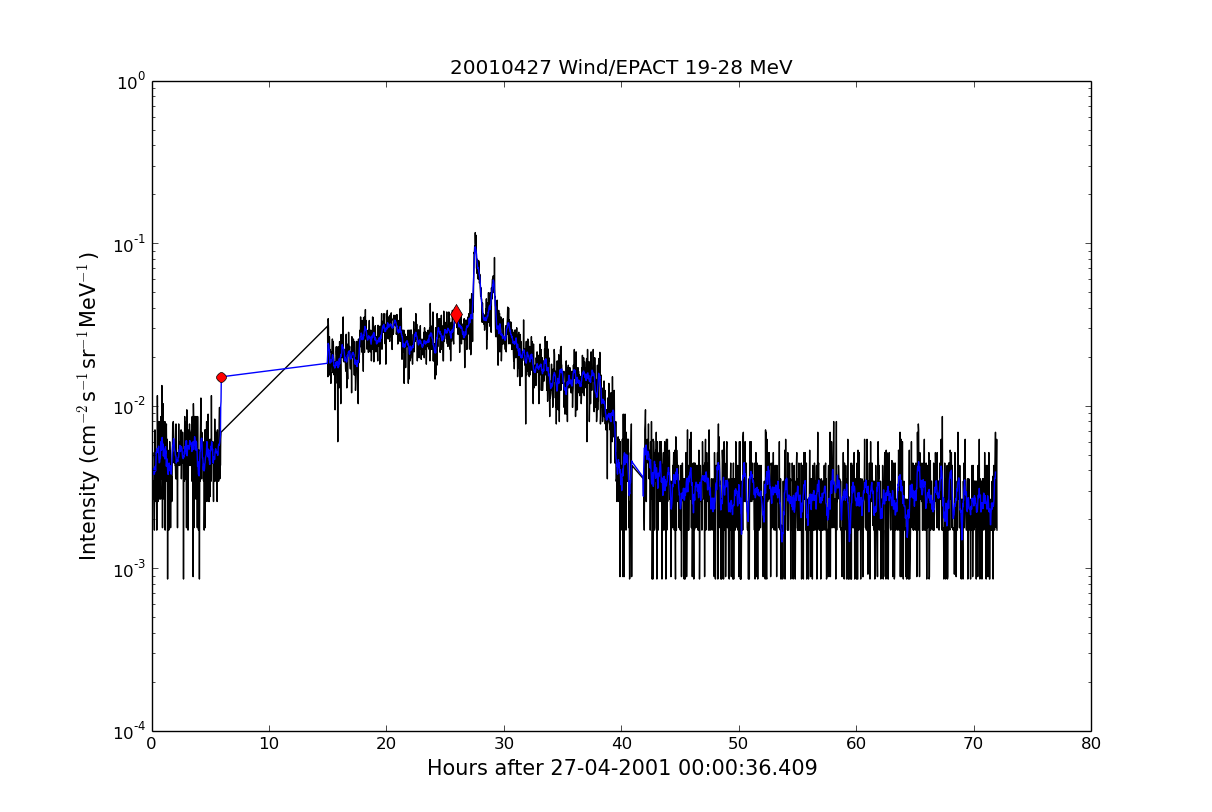The width and height of the screenshot is (1212, 812).
Task: Click the x-axis tick label 50
Action: 738,744
